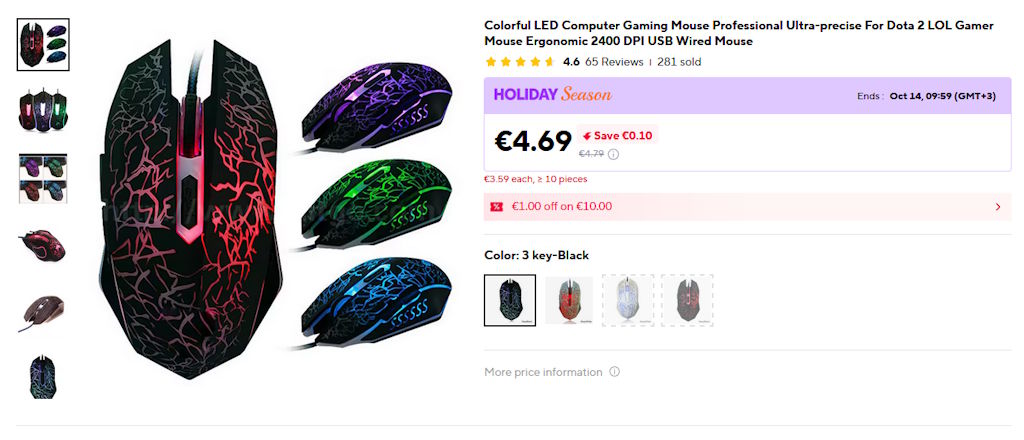Select the fourth thumbnail of the red mouse
Image resolution: width=1024 pixels, height=440 pixels.
click(43, 245)
